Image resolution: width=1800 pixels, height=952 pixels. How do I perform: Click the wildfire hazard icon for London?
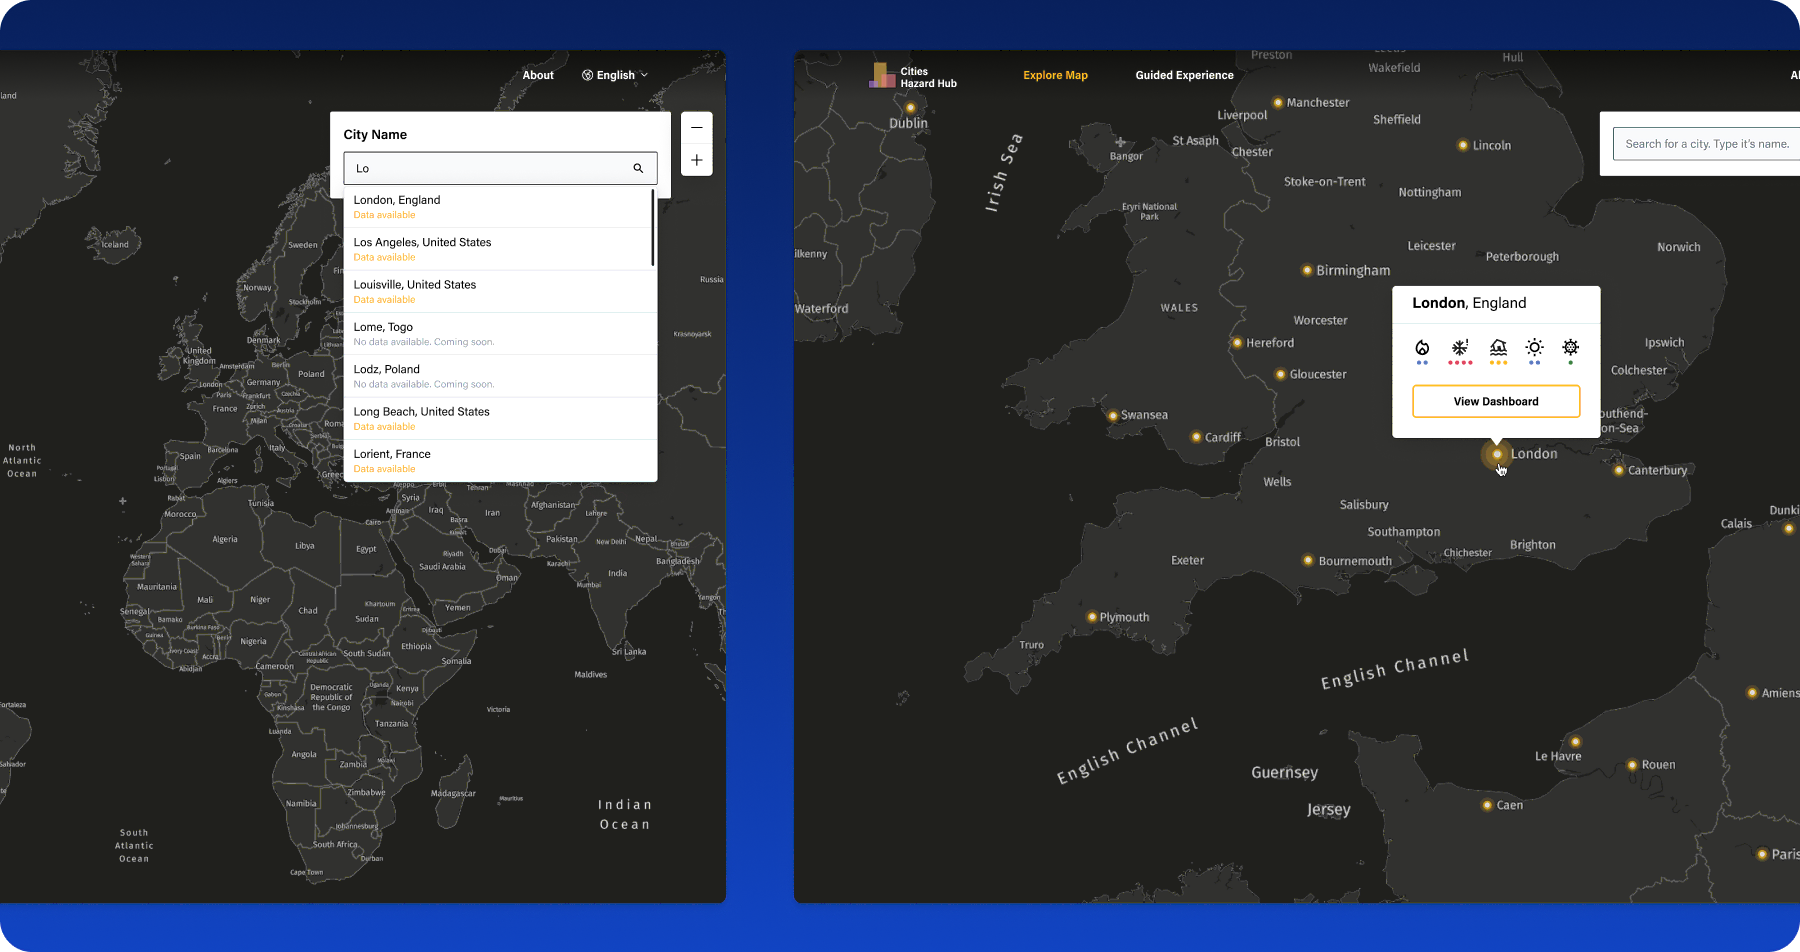(x=1422, y=348)
